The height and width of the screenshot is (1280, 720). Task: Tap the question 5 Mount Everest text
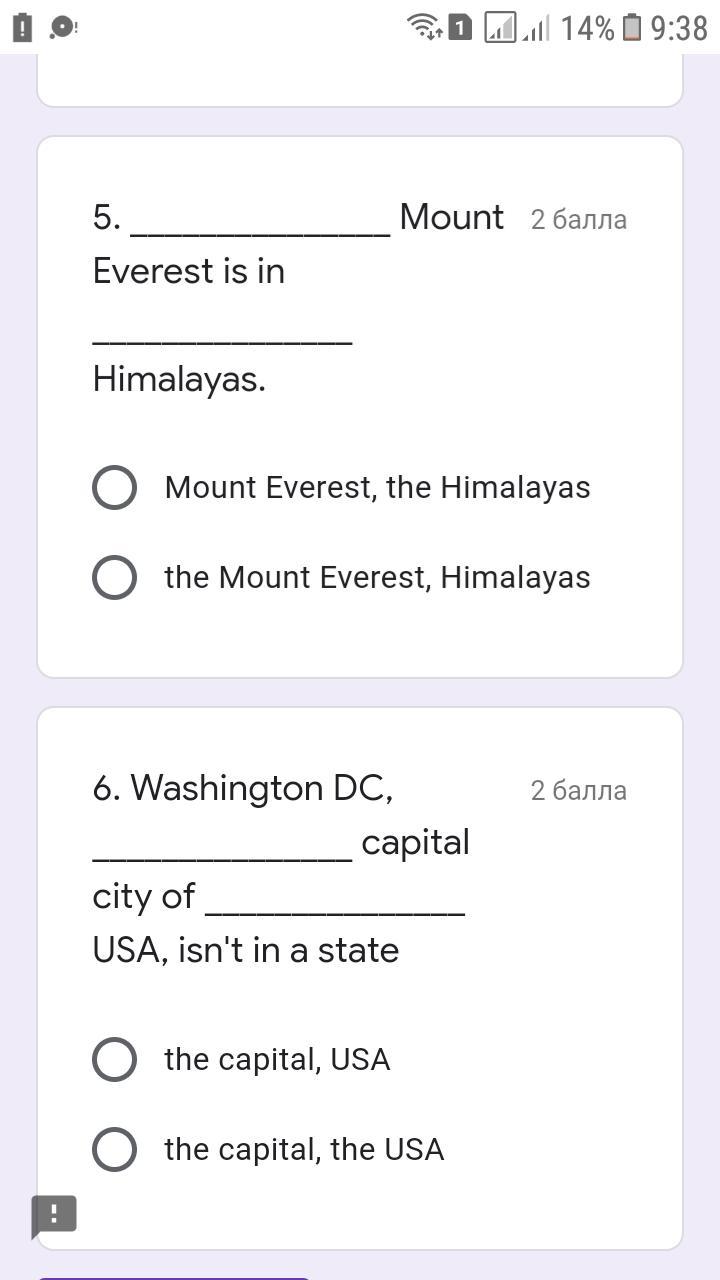tap(298, 298)
